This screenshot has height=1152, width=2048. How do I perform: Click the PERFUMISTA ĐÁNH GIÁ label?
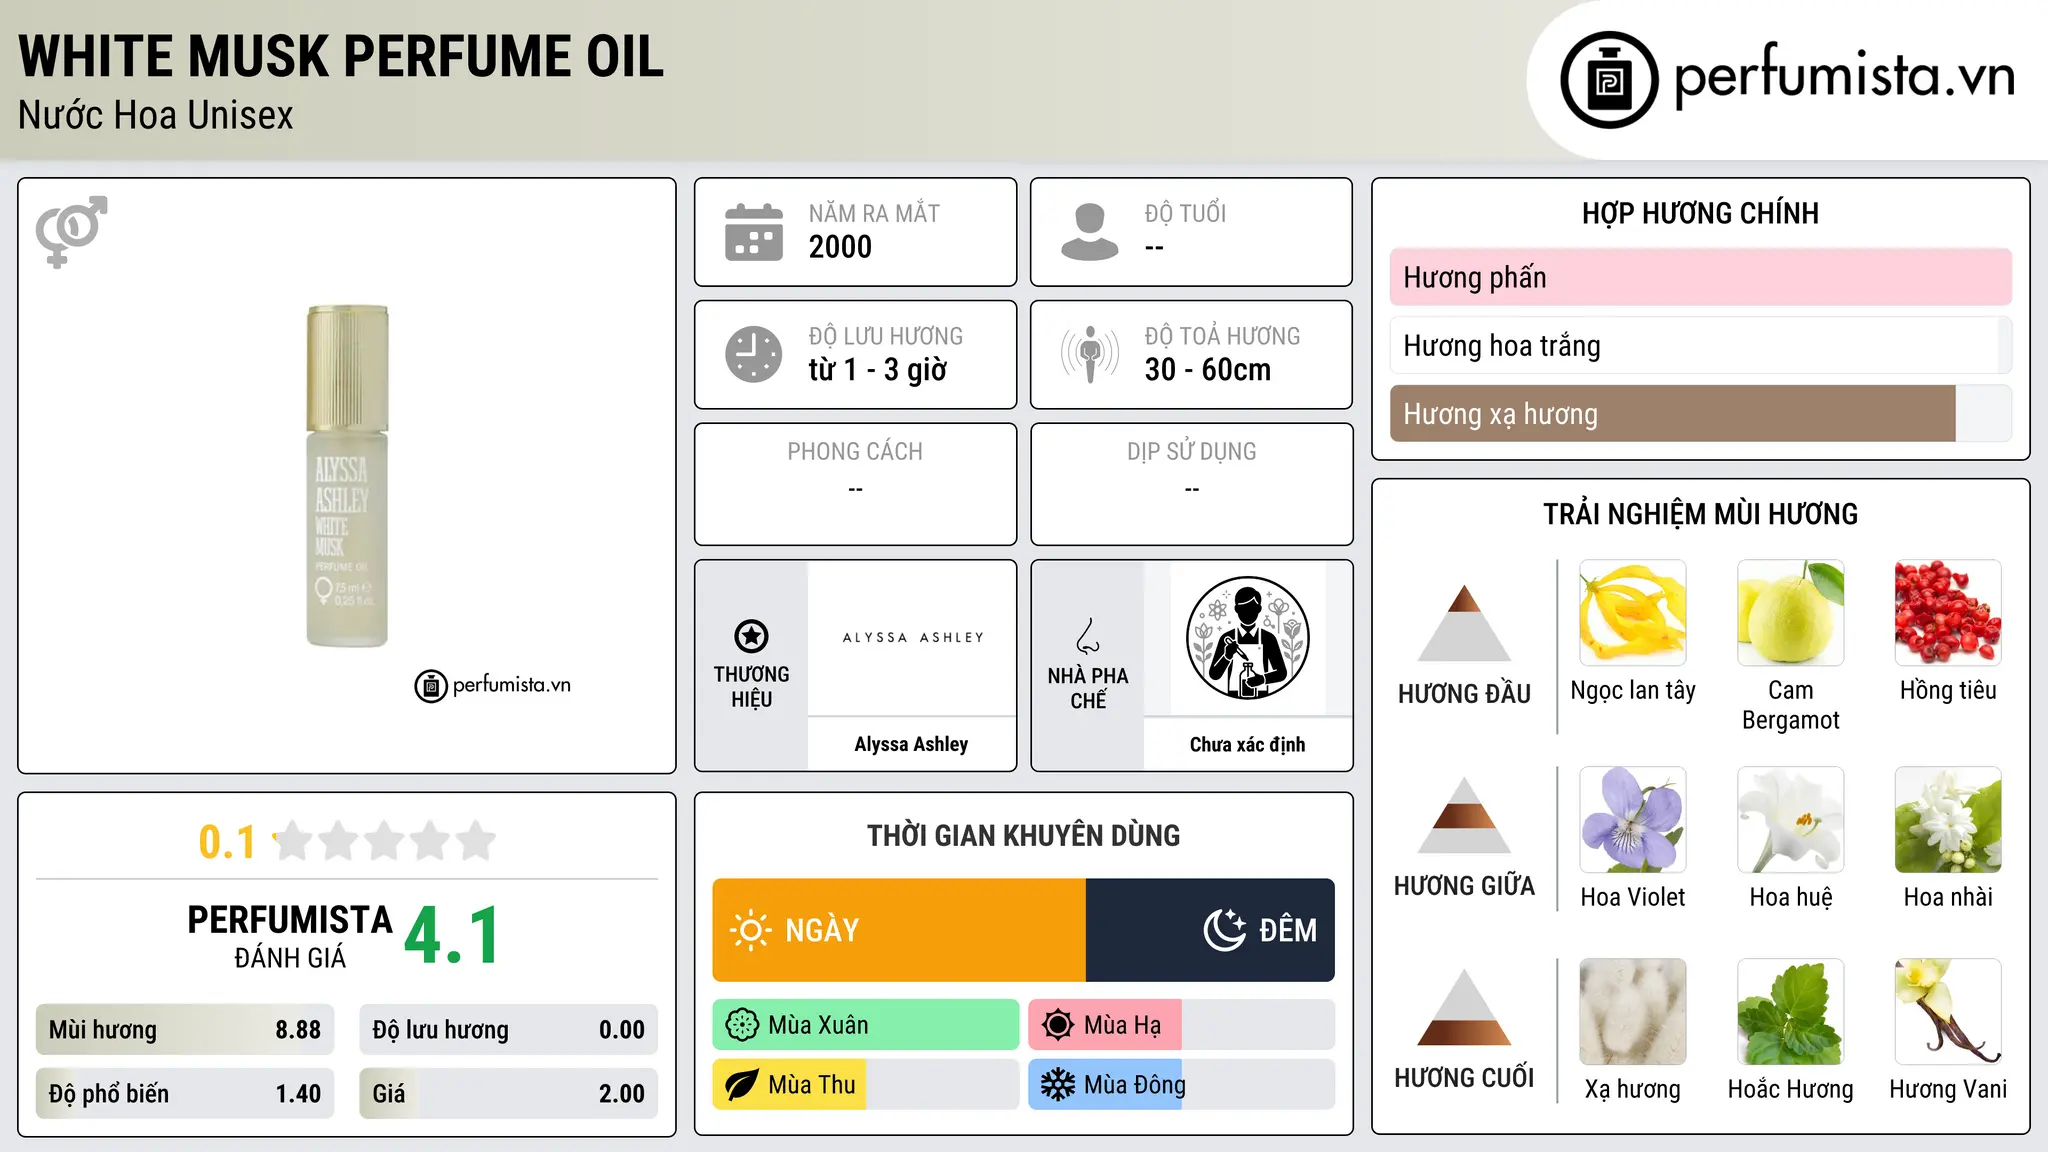(290, 937)
